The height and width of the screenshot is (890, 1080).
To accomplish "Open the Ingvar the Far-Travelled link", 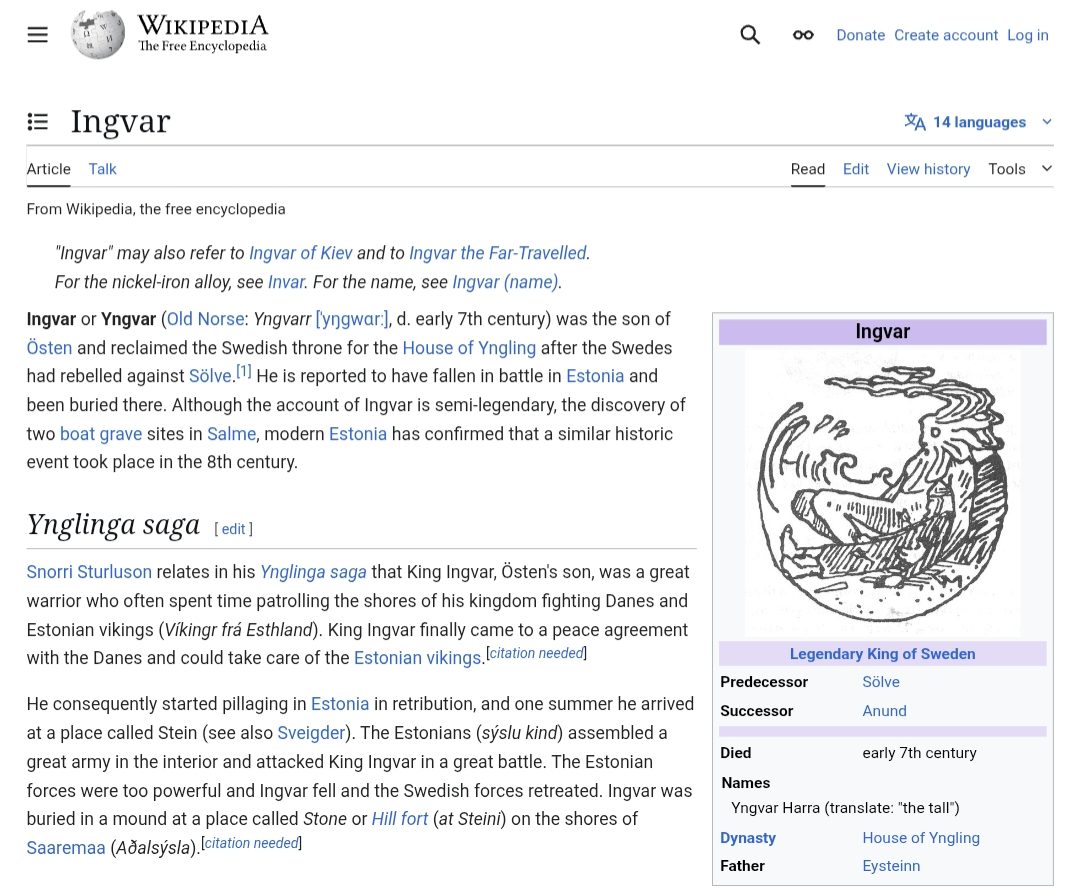I will [498, 253].
